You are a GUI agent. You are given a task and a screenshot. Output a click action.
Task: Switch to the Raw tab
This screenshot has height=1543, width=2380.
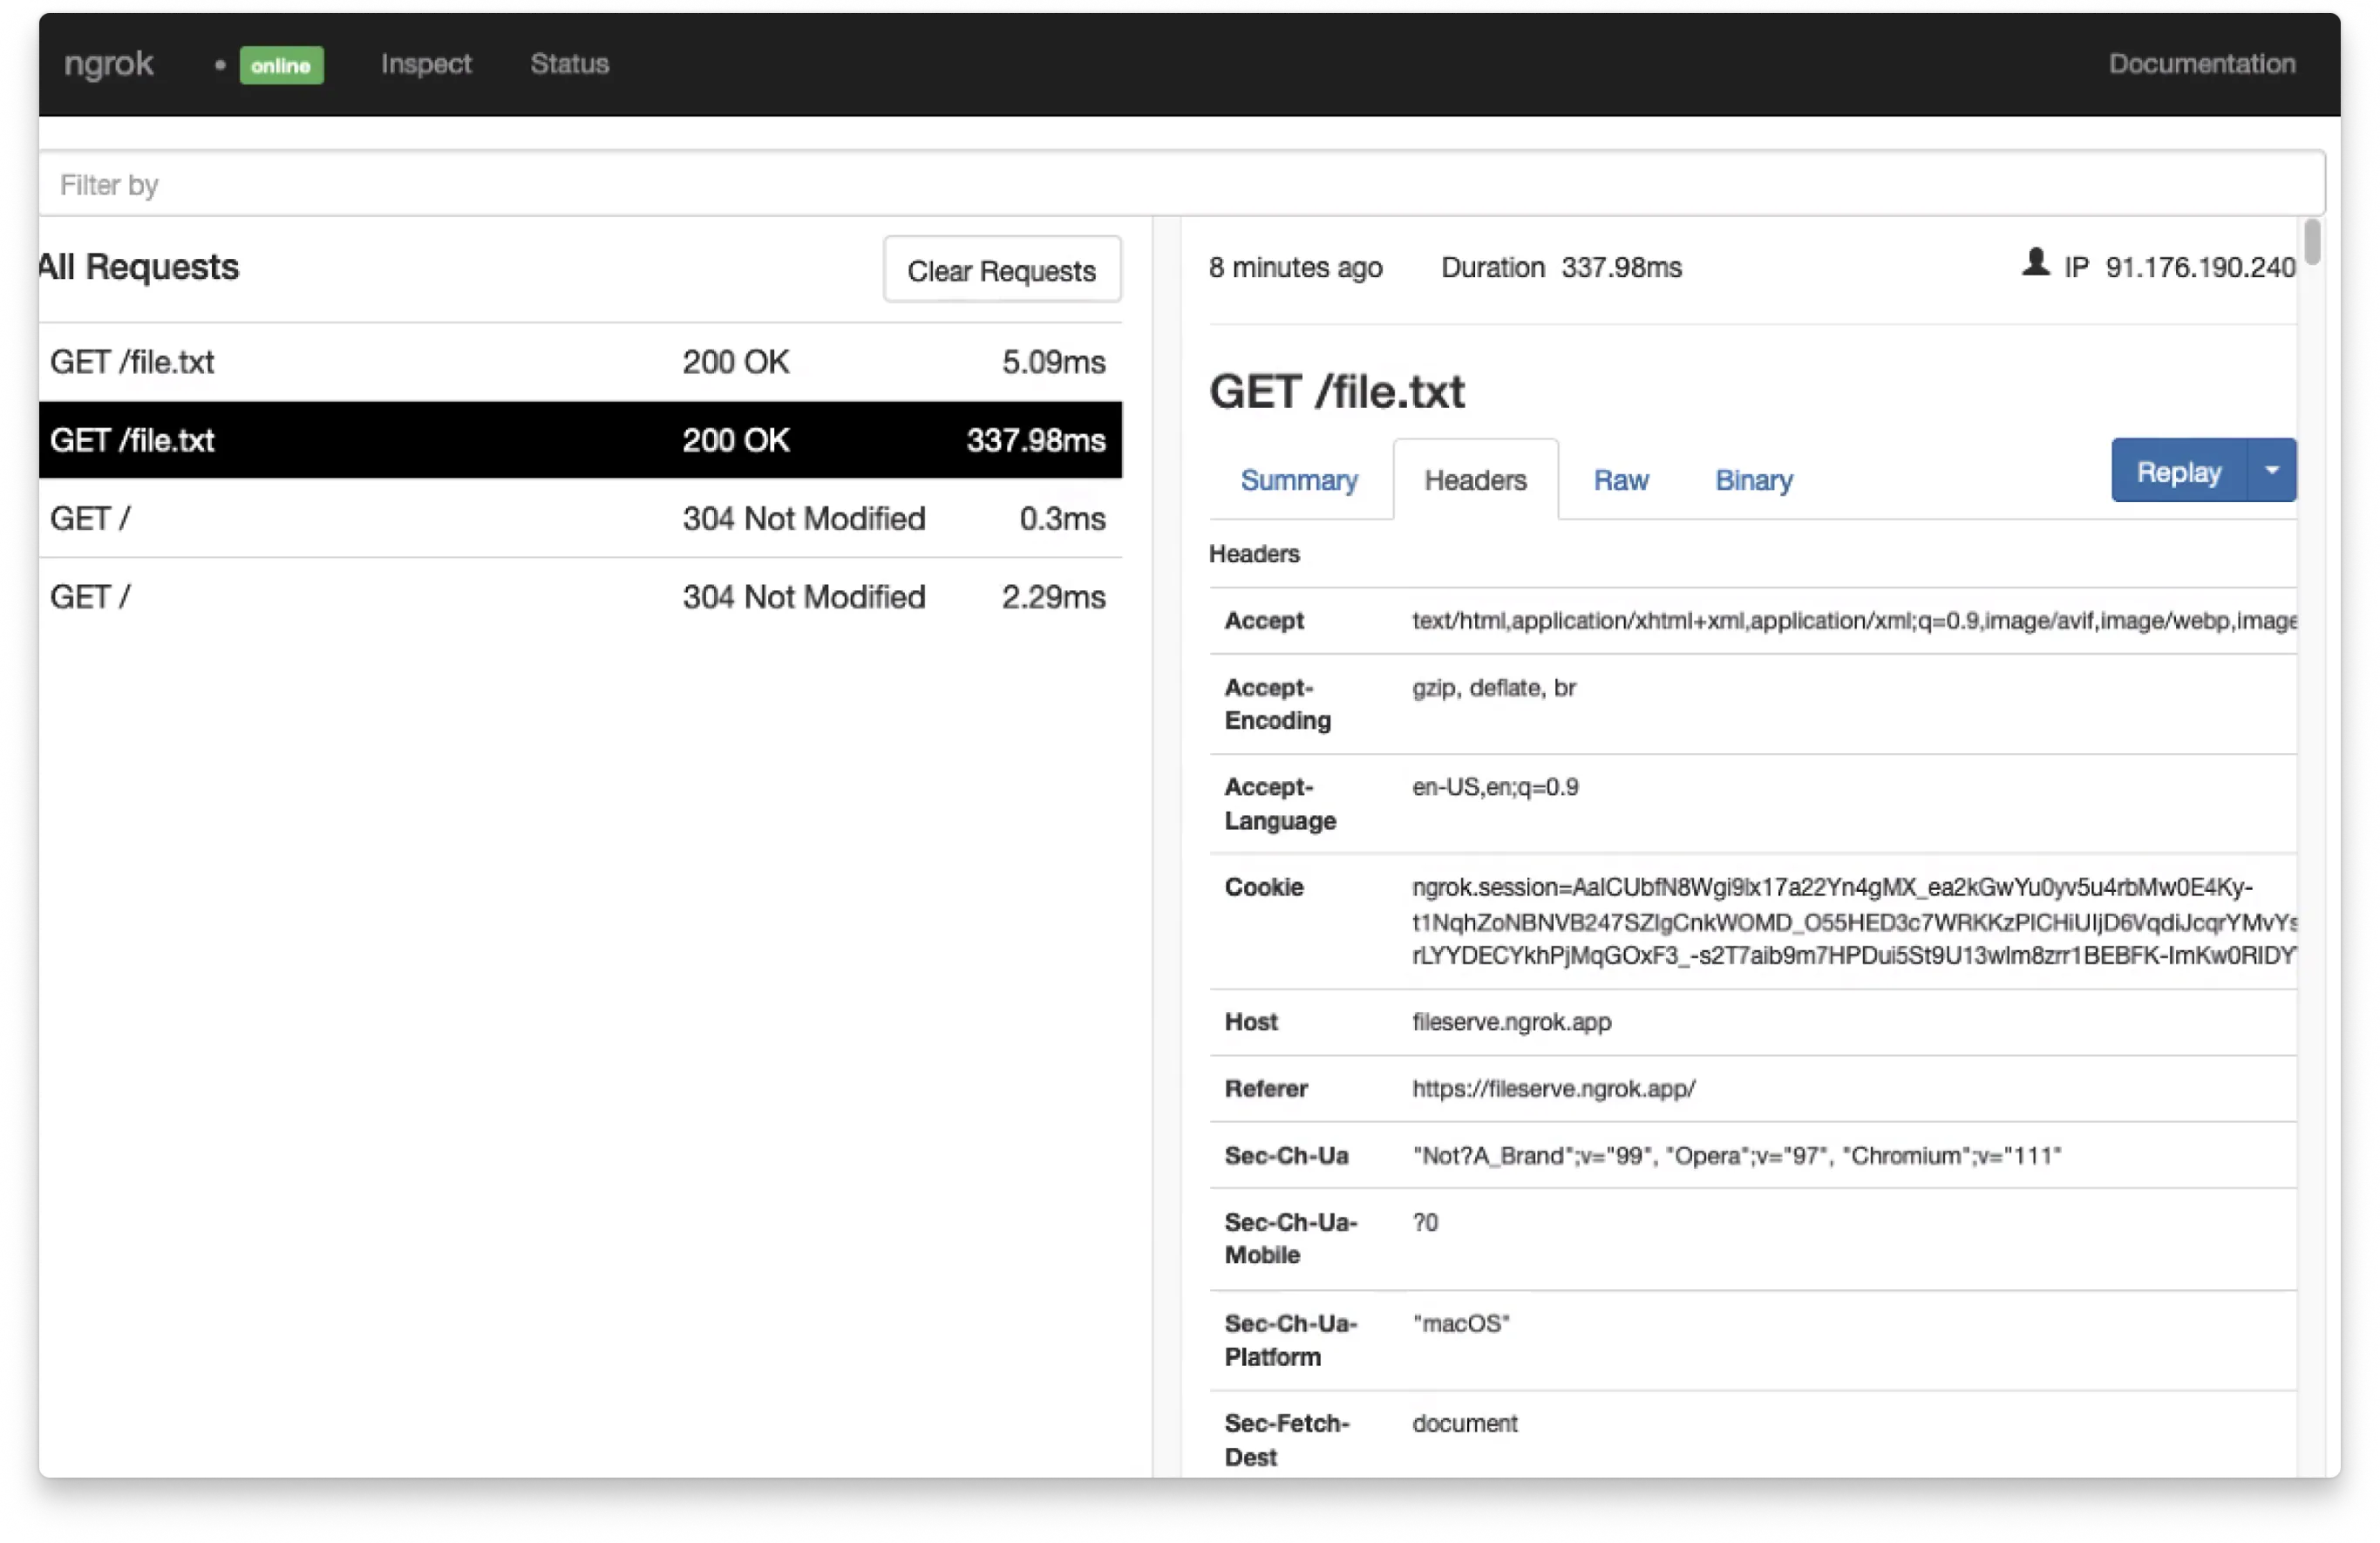(x=1620, y=480)
